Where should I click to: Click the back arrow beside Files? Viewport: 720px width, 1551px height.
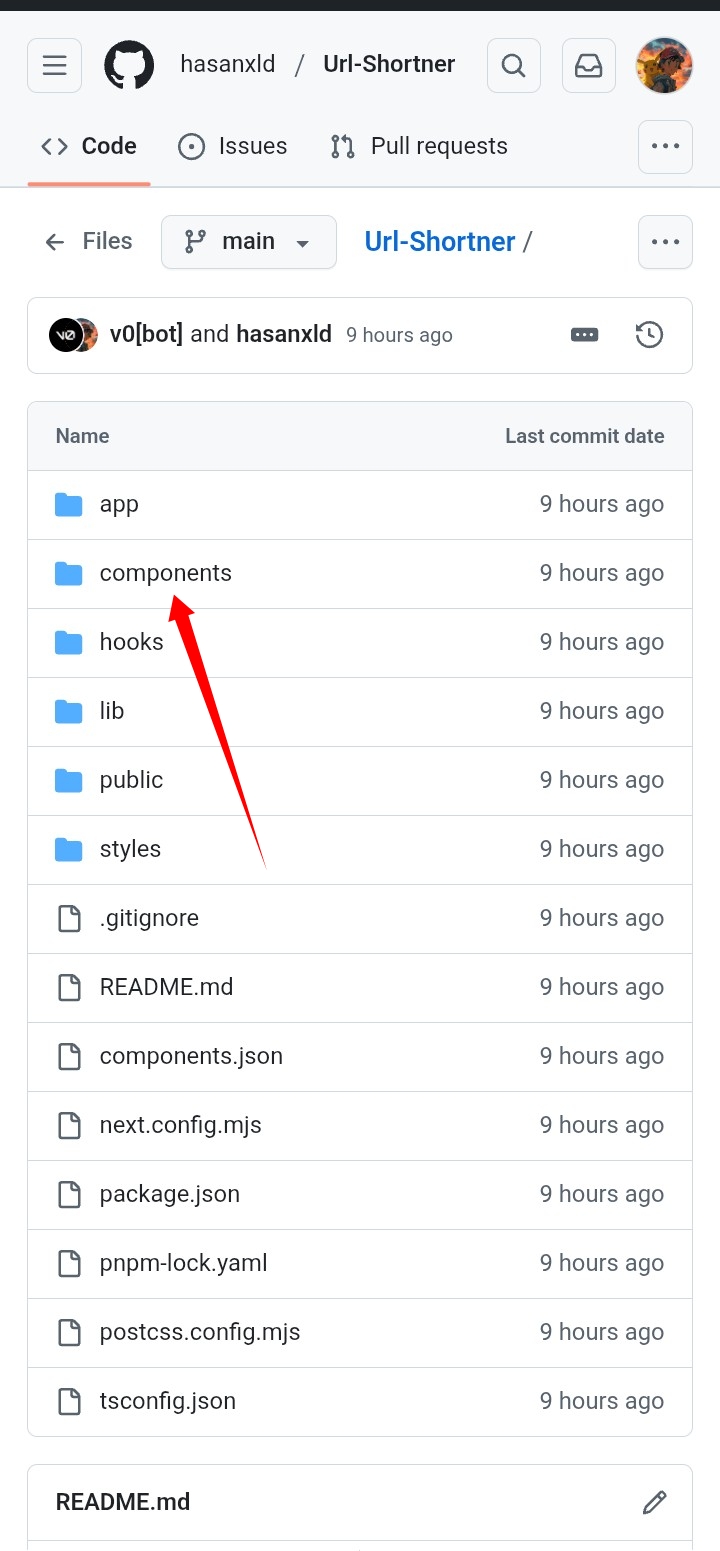click(55, 242)
